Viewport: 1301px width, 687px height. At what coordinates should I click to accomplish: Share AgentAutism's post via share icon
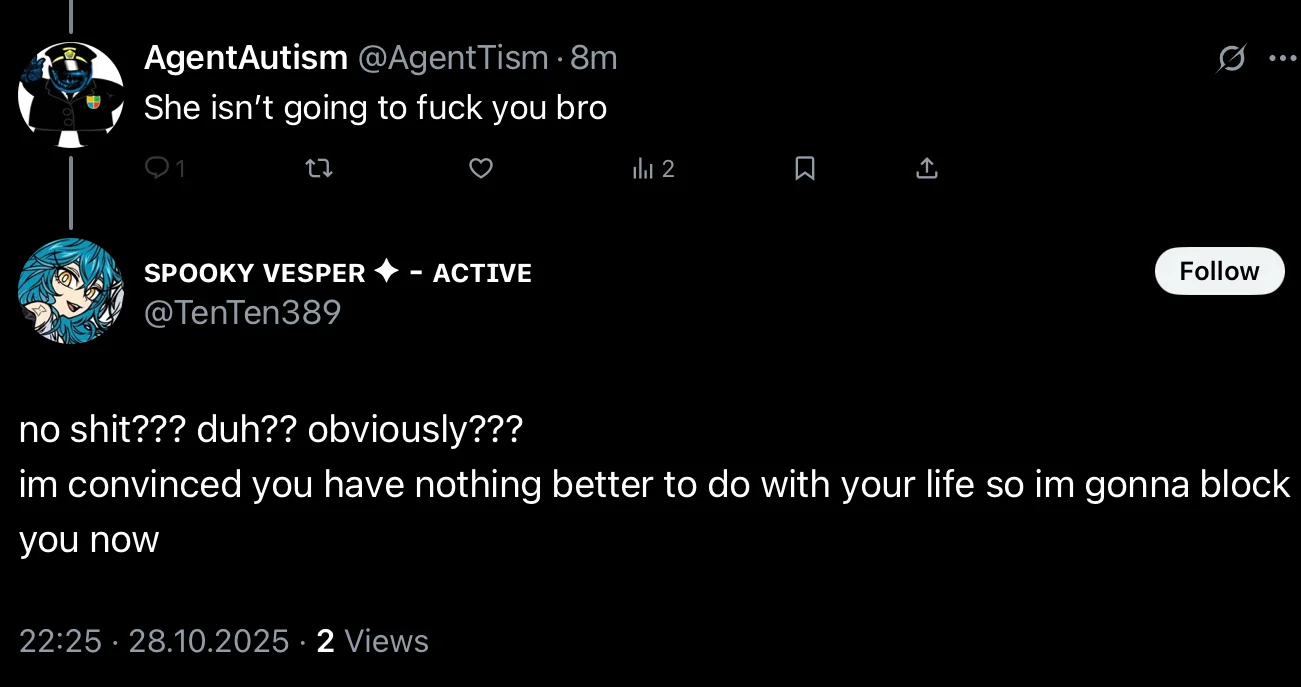pyautogui.click(x=927, y=169)
